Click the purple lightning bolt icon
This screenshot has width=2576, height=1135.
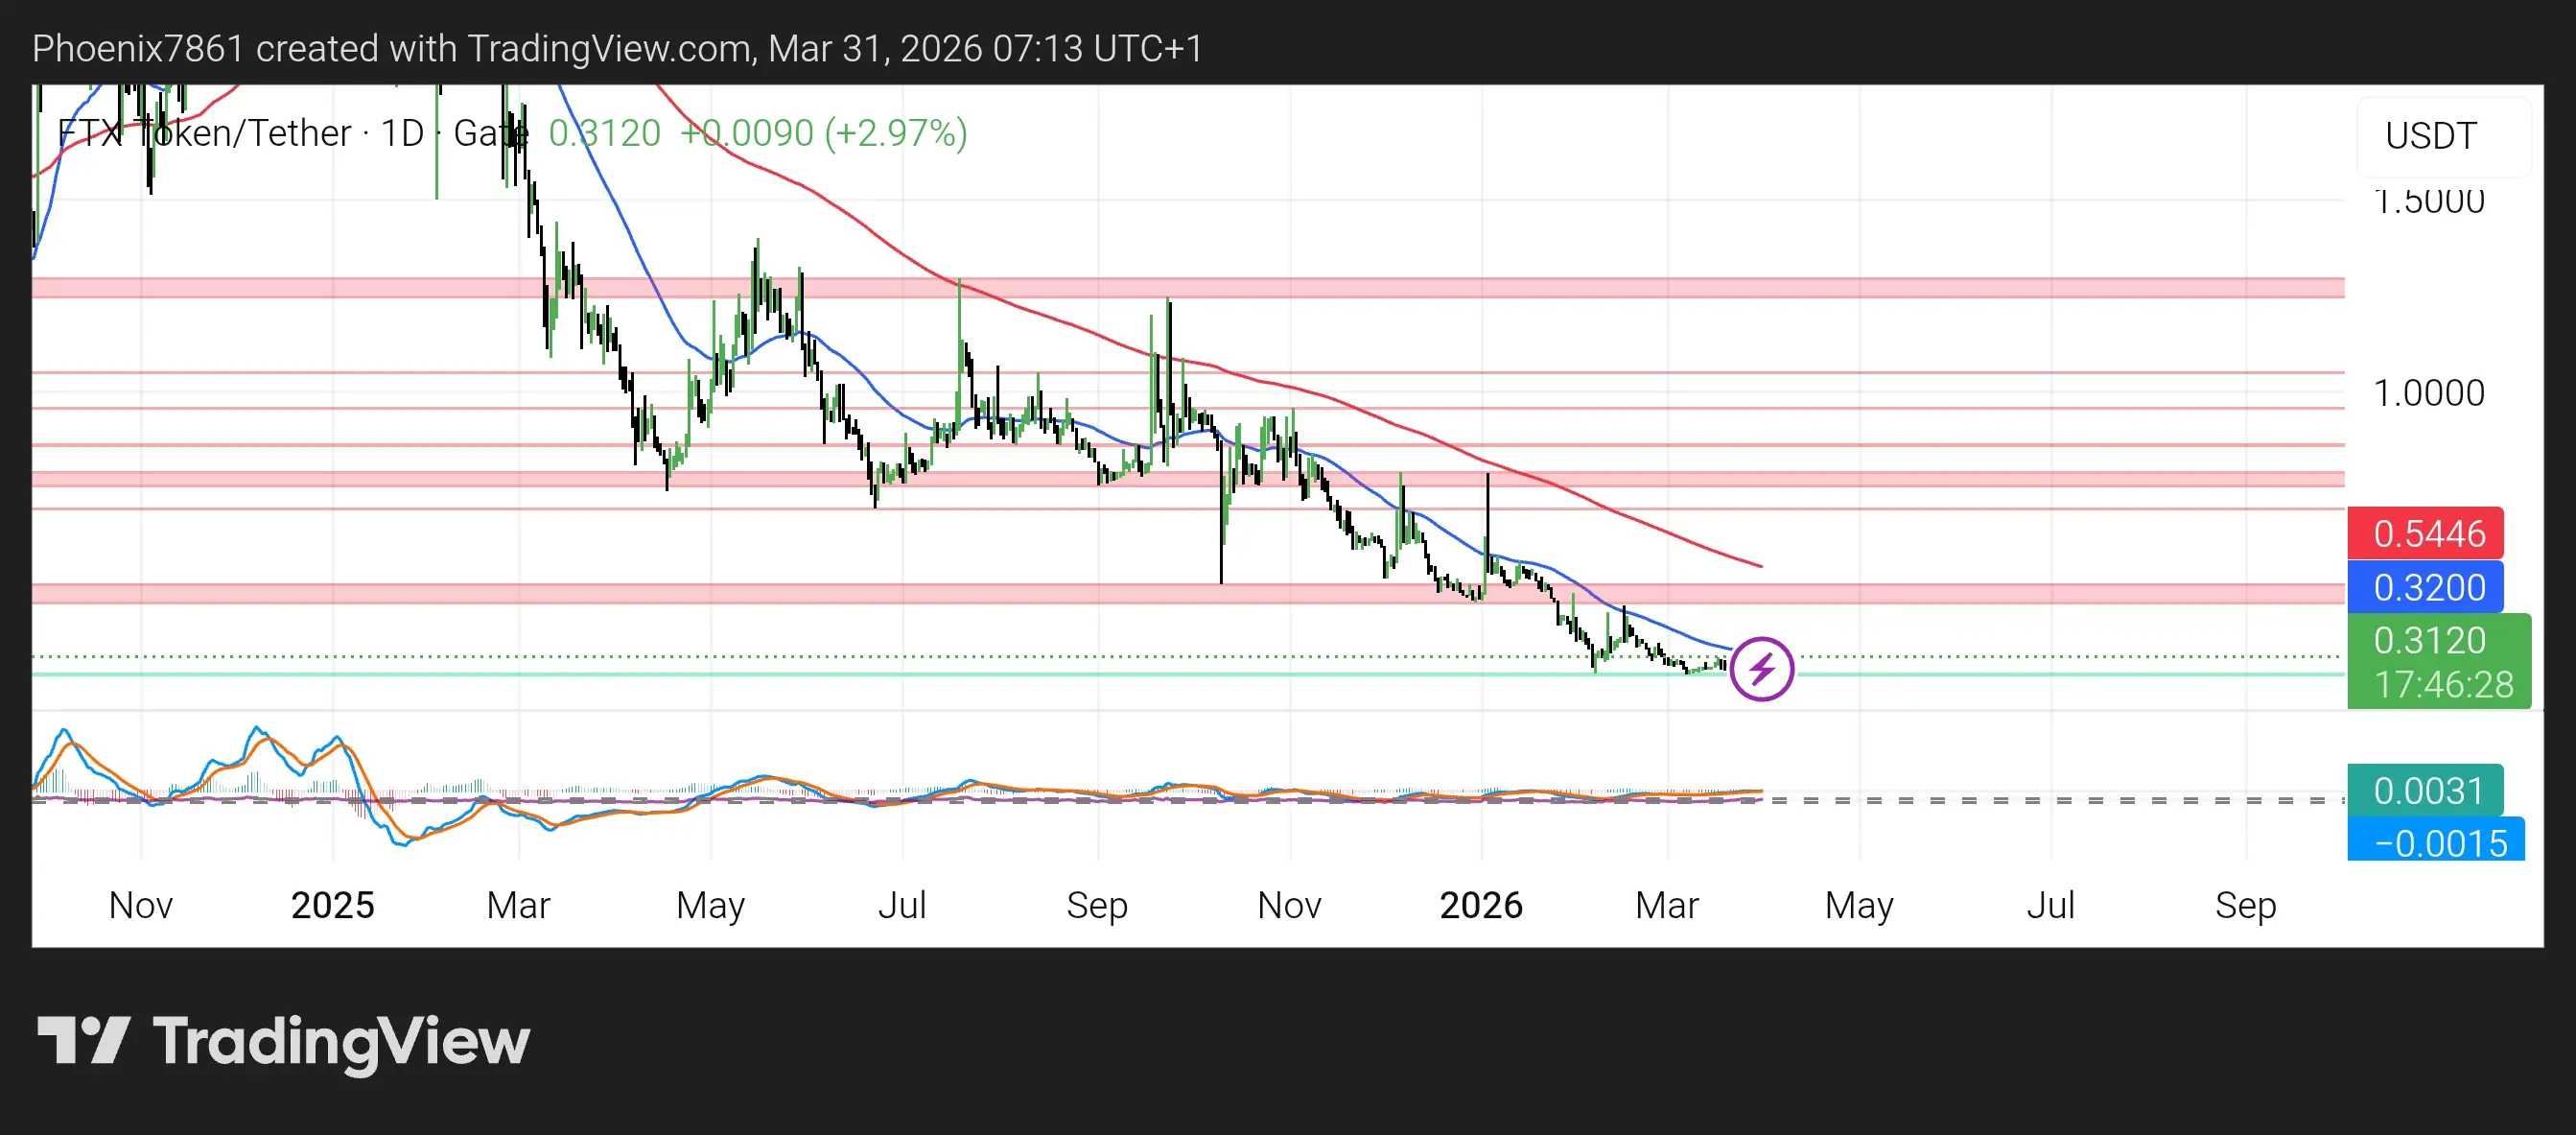[x=1761, y=668]
